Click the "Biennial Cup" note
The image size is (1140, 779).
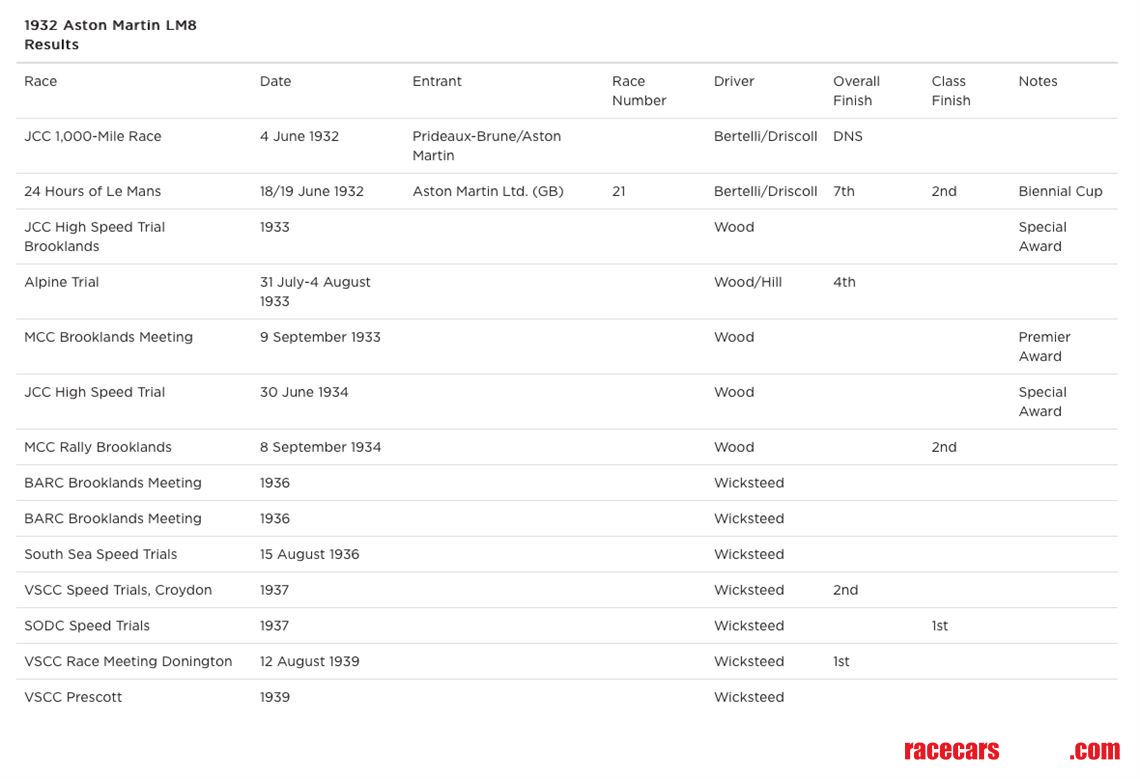coord(1060,191)
